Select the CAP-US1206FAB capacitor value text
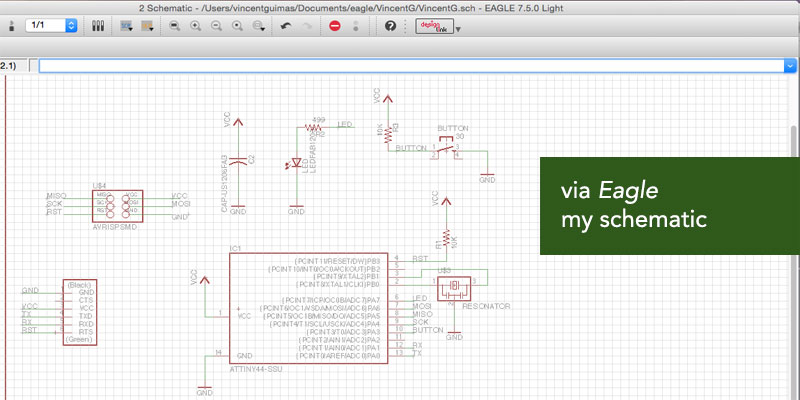 (224, 184)
